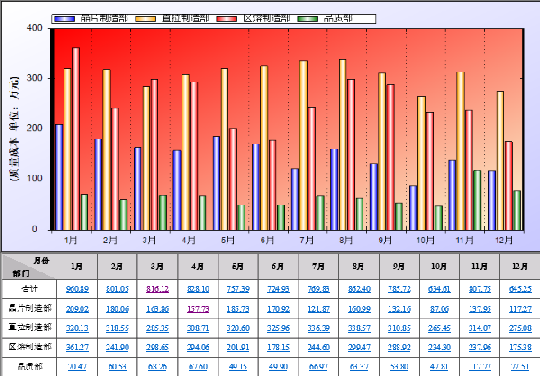Select 直拉制造部 link 325.96 for 6月
540x376 pixels.
click(278, 328)
